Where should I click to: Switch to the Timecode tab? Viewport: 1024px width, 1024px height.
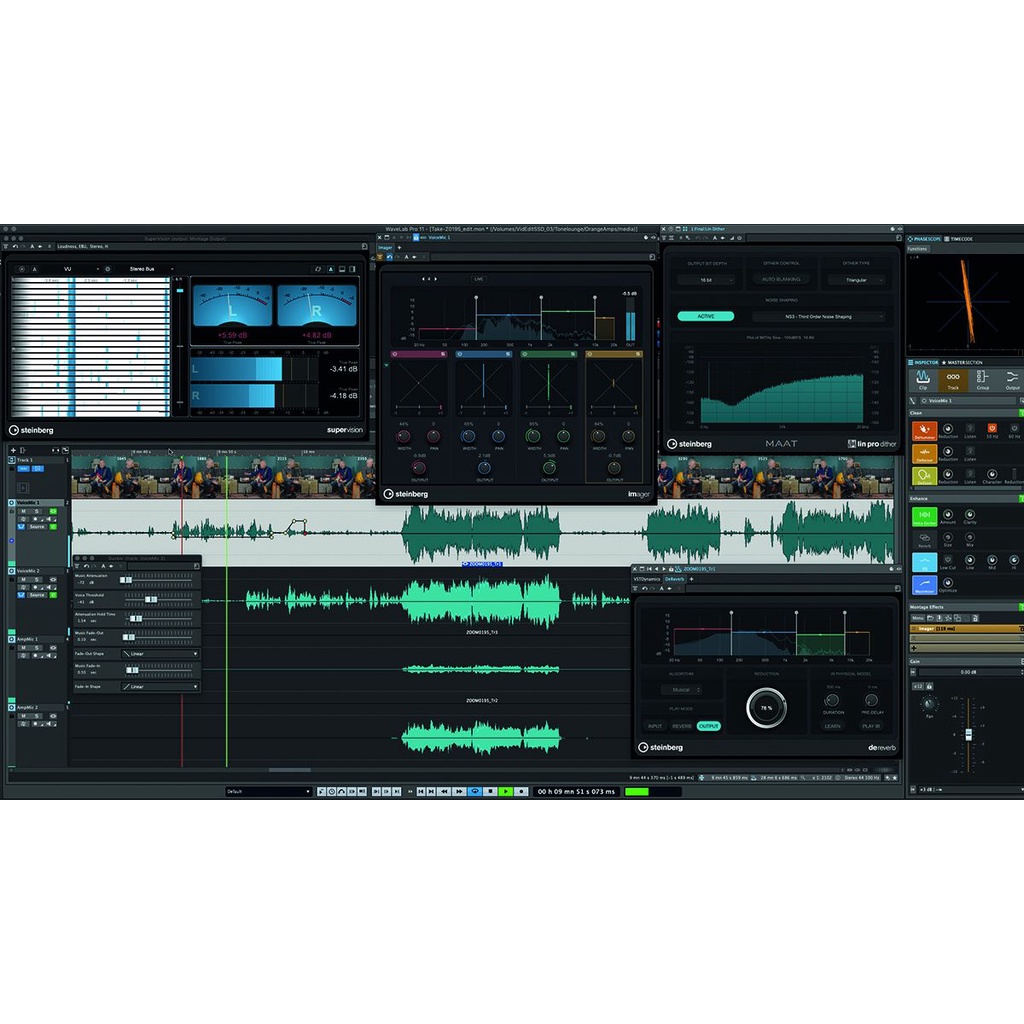(x=961, y=239)
